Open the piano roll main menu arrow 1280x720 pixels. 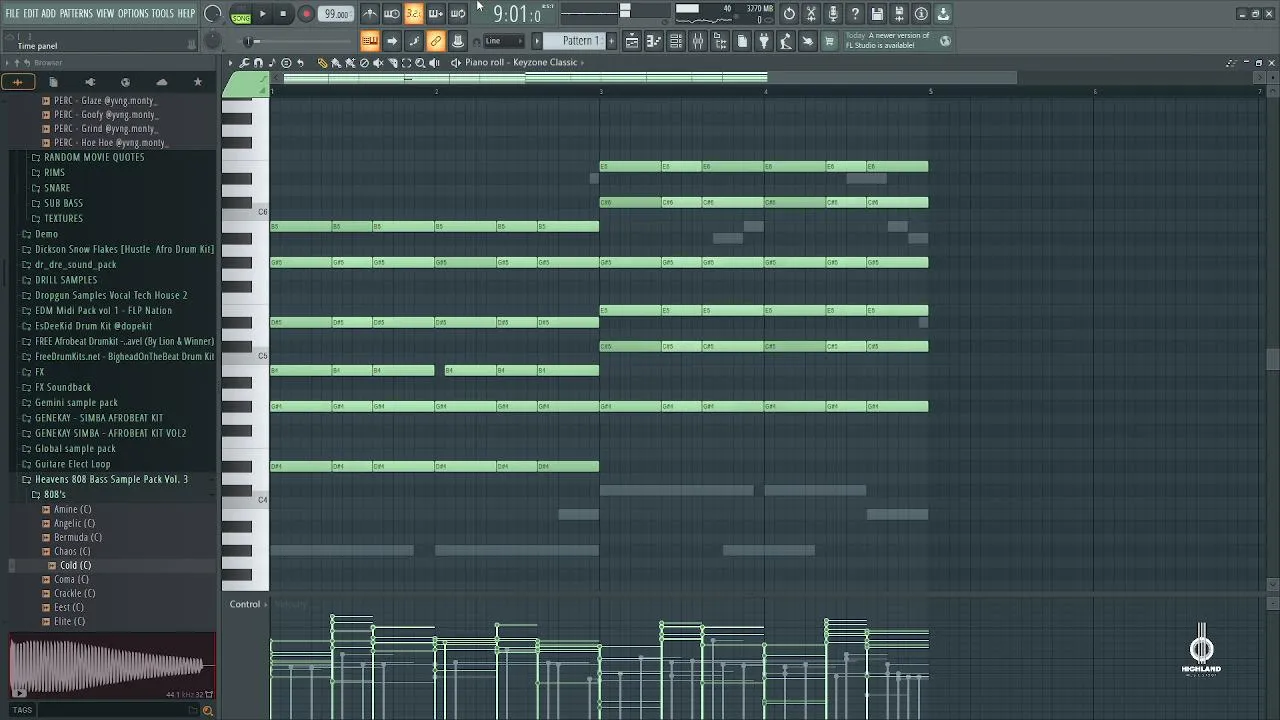pyautogui.click(x=231, y=63)
